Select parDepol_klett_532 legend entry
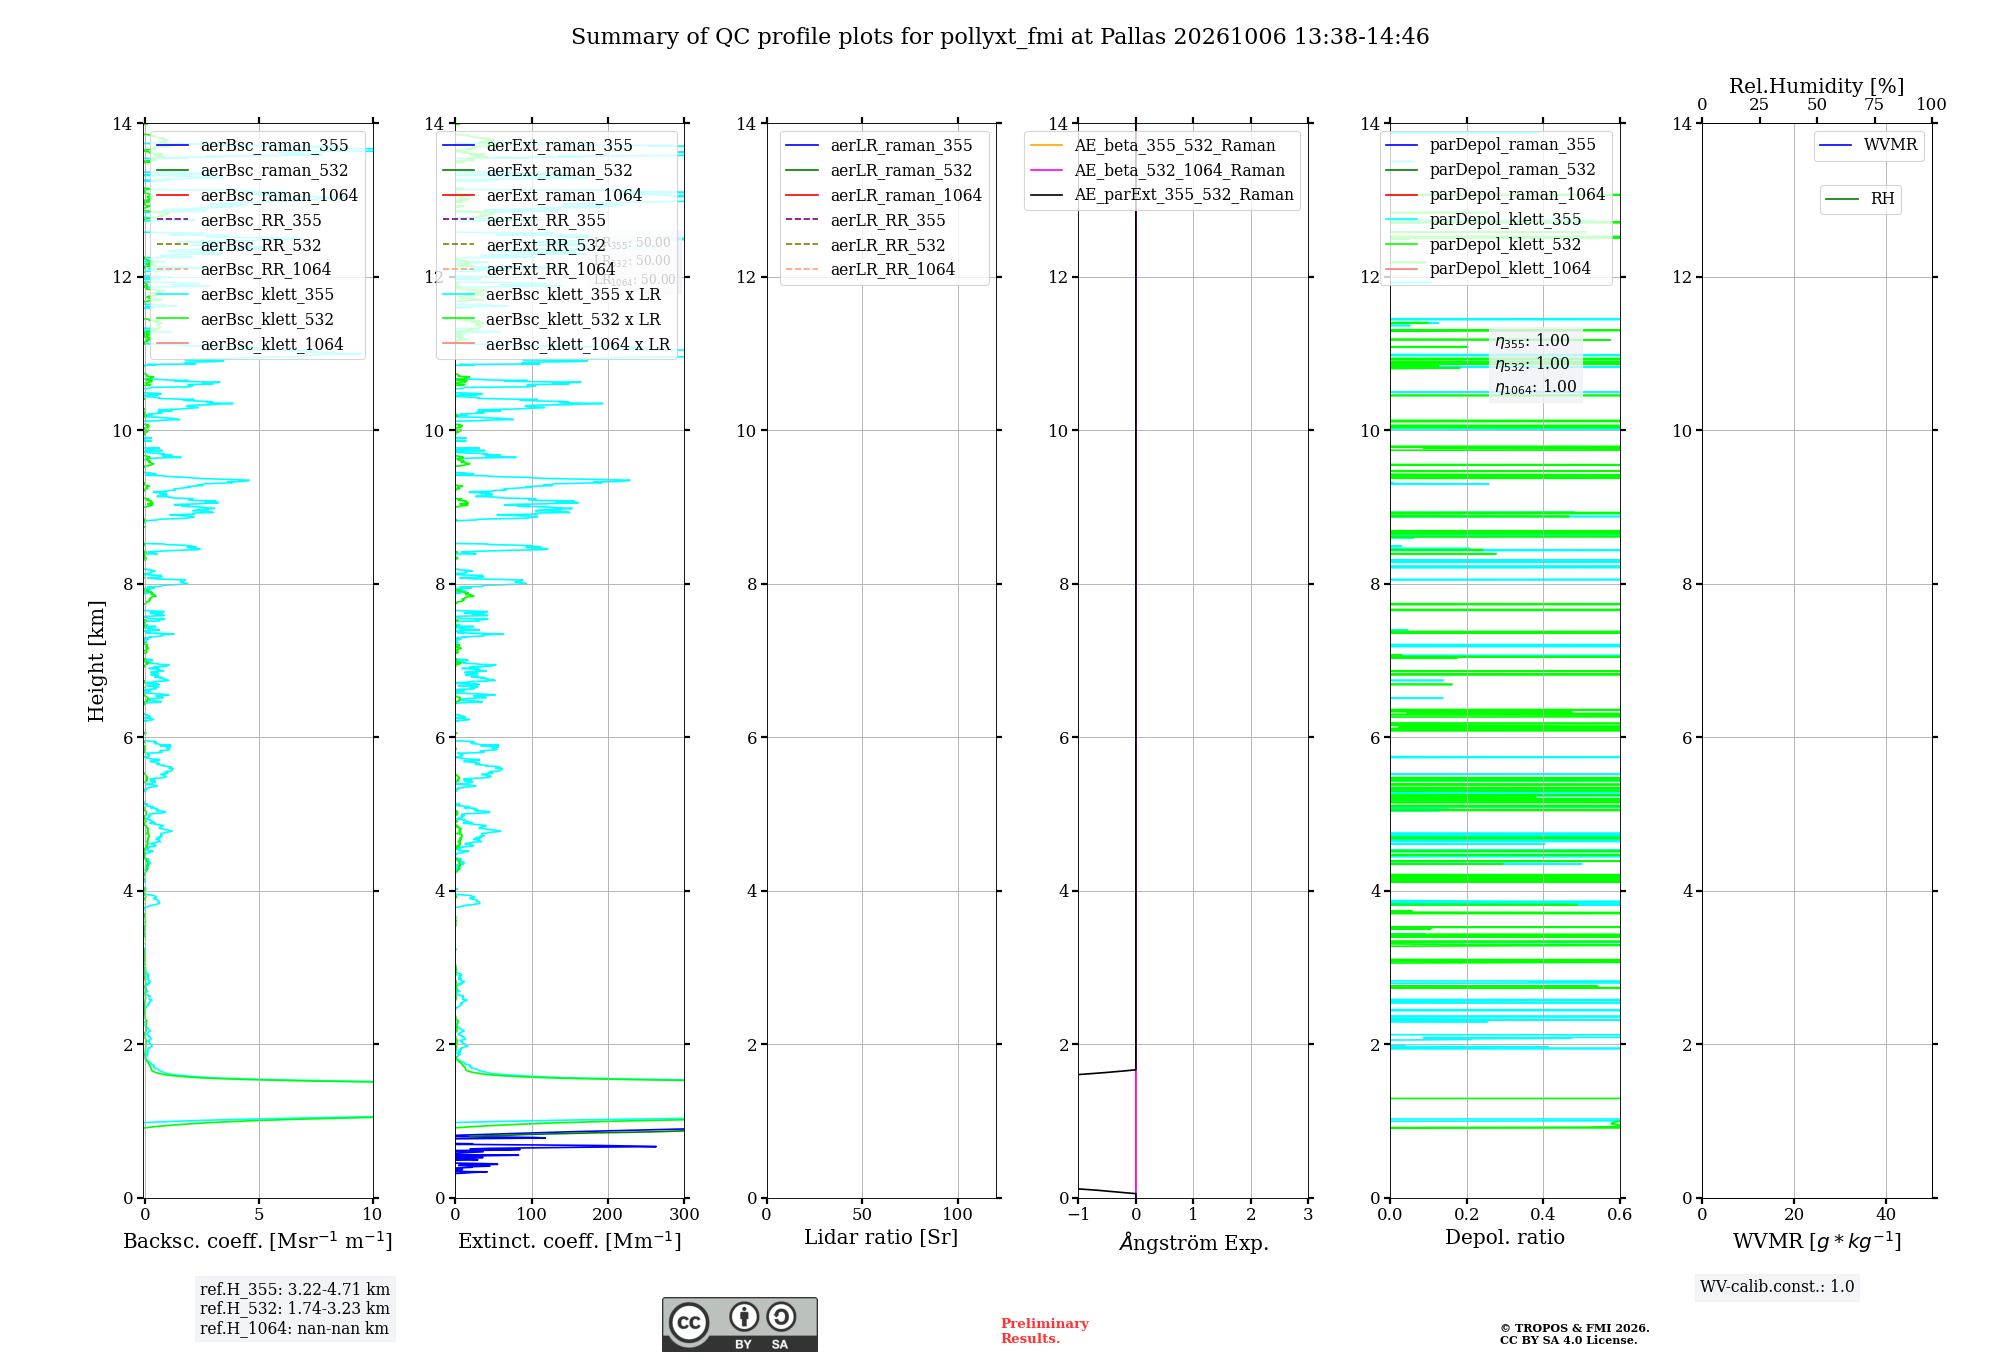This screenshot has height=1360, width=2000. click(1484, 245)
